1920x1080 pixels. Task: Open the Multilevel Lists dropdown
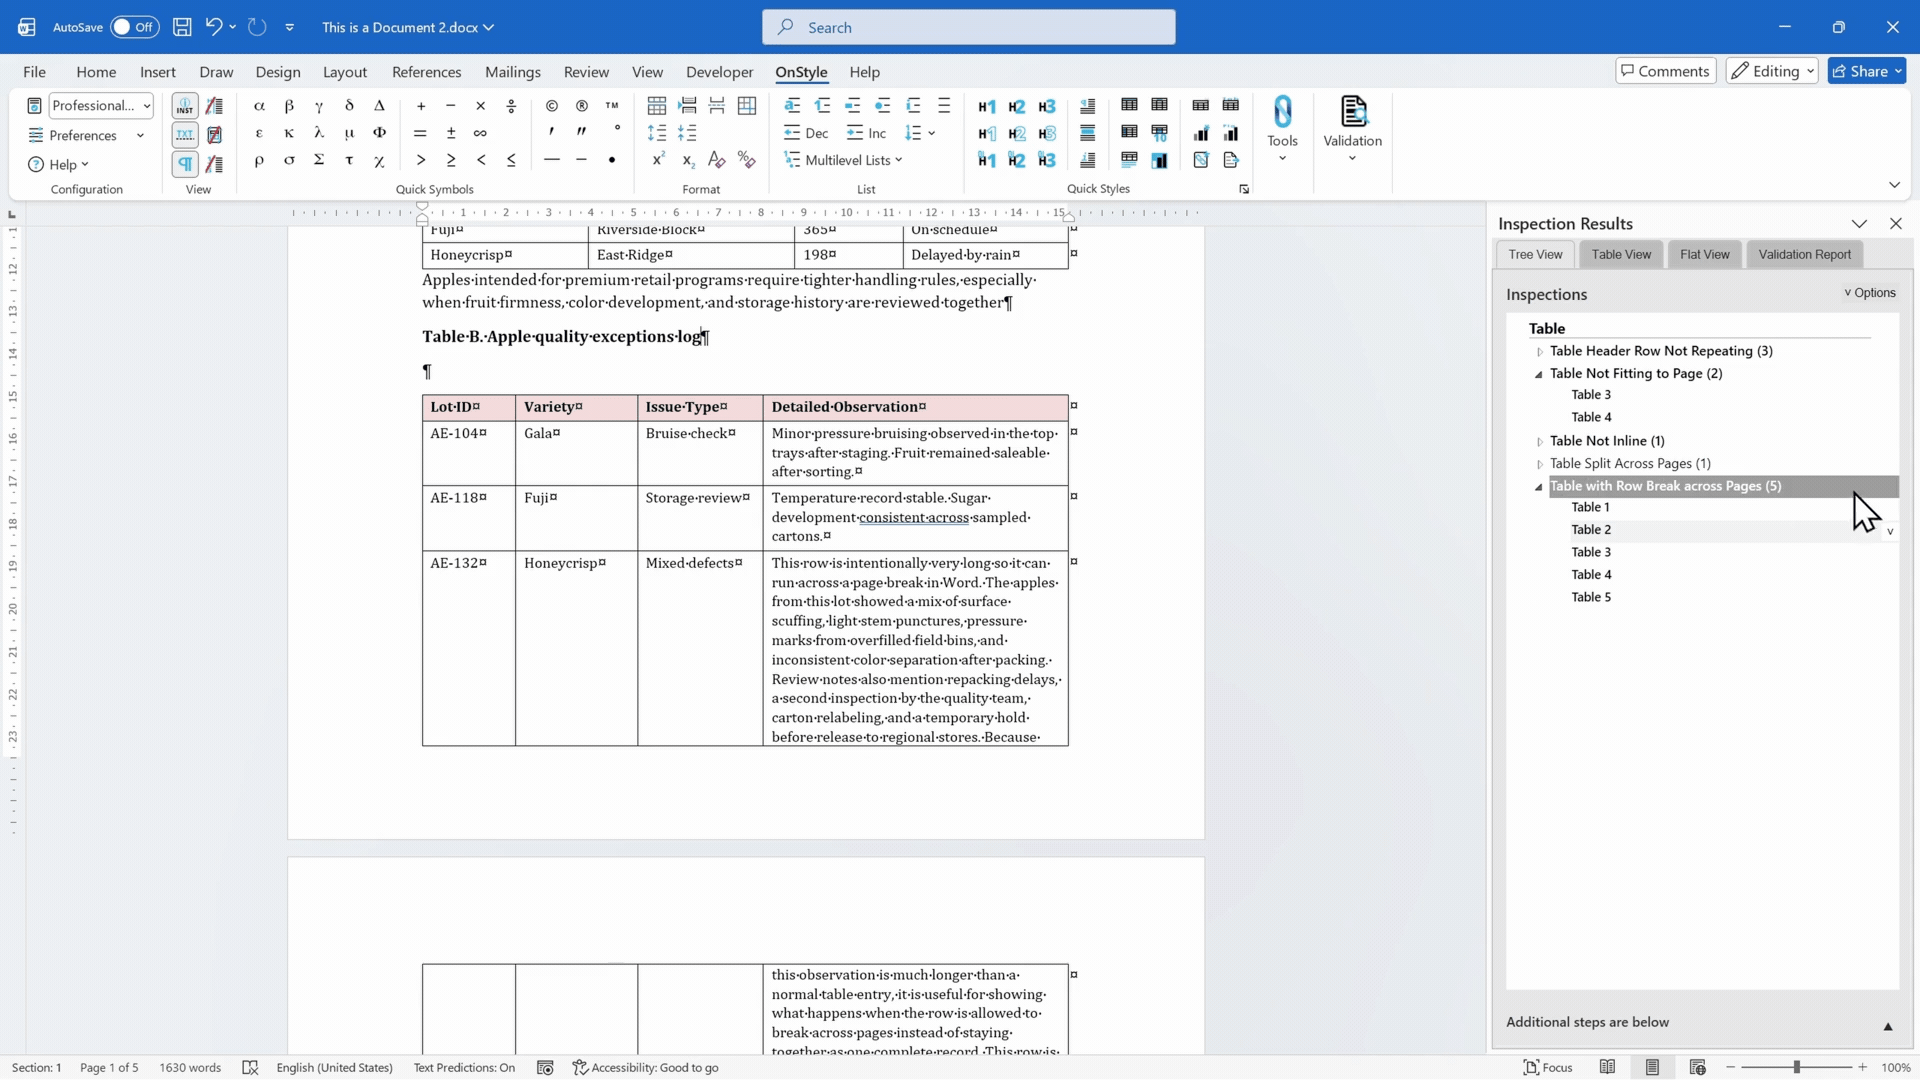click(844, 160)
